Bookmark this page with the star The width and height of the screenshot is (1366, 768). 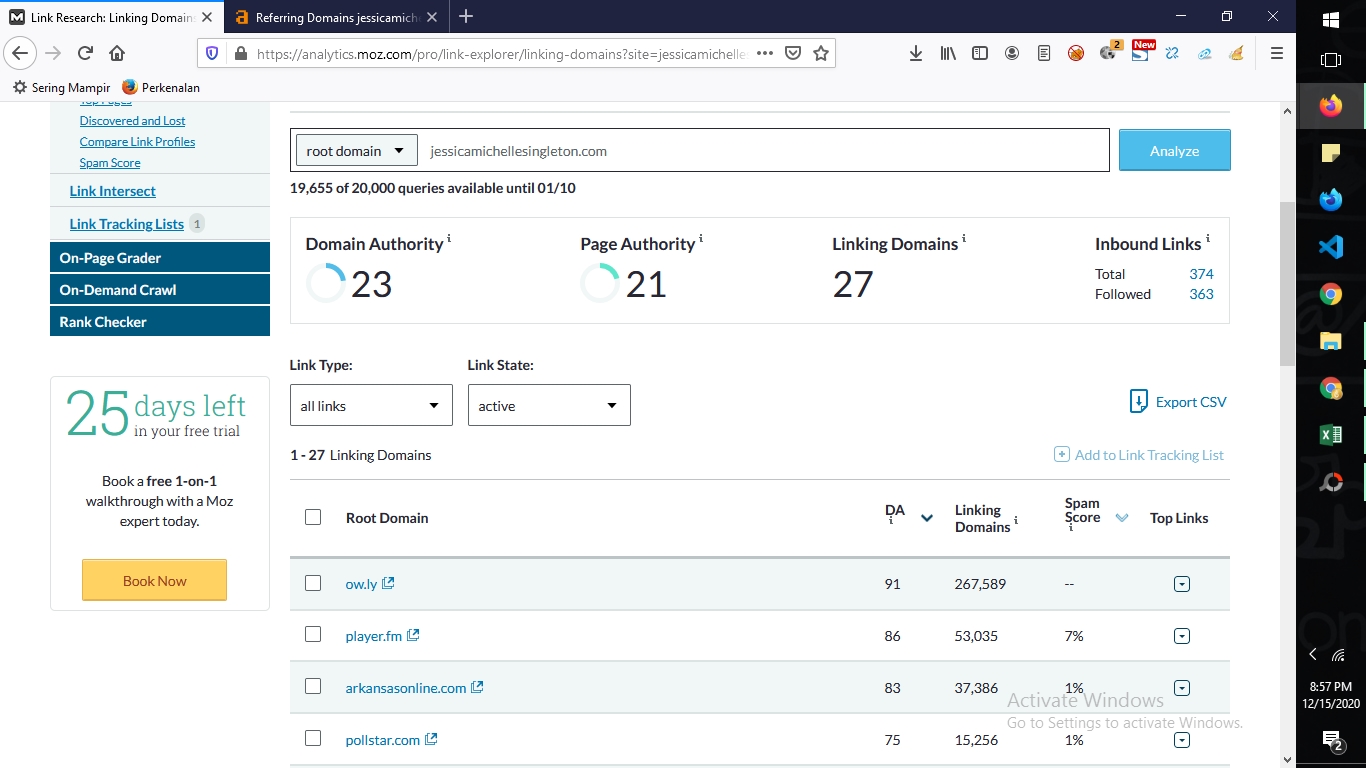tap(821, 53)
